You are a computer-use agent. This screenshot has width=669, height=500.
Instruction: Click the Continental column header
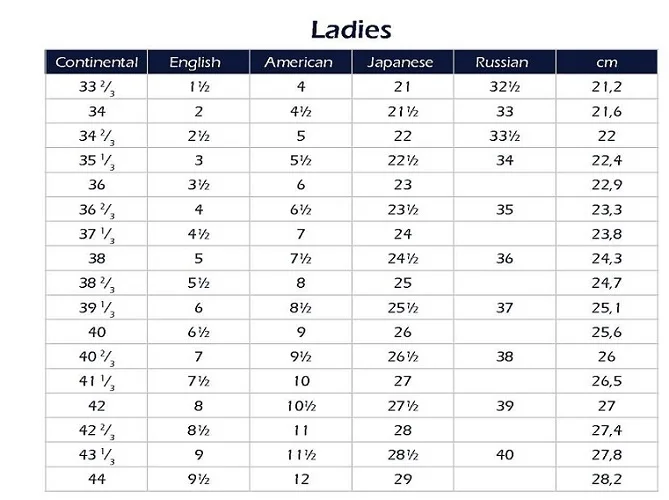96,62
